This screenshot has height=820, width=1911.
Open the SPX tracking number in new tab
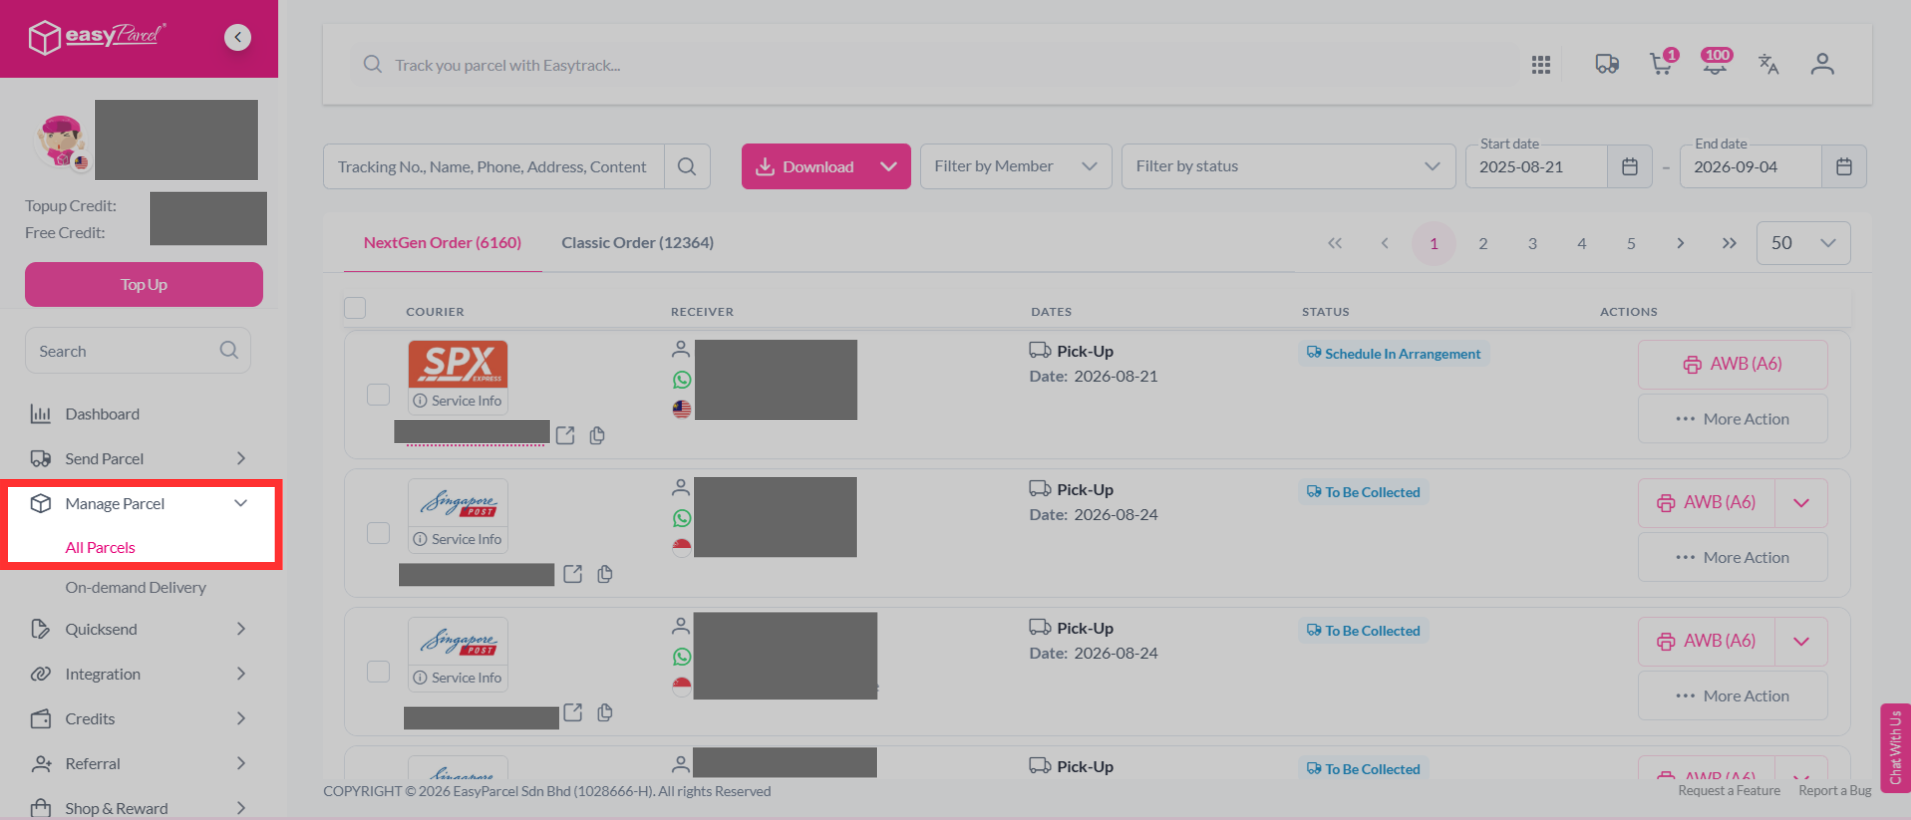pos(565,435)
